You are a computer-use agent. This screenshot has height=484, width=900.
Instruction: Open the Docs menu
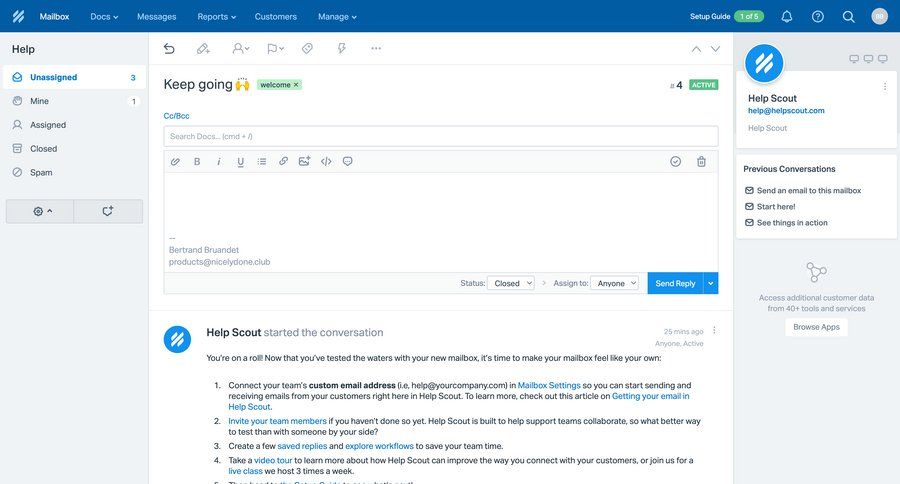pos(104,17)
